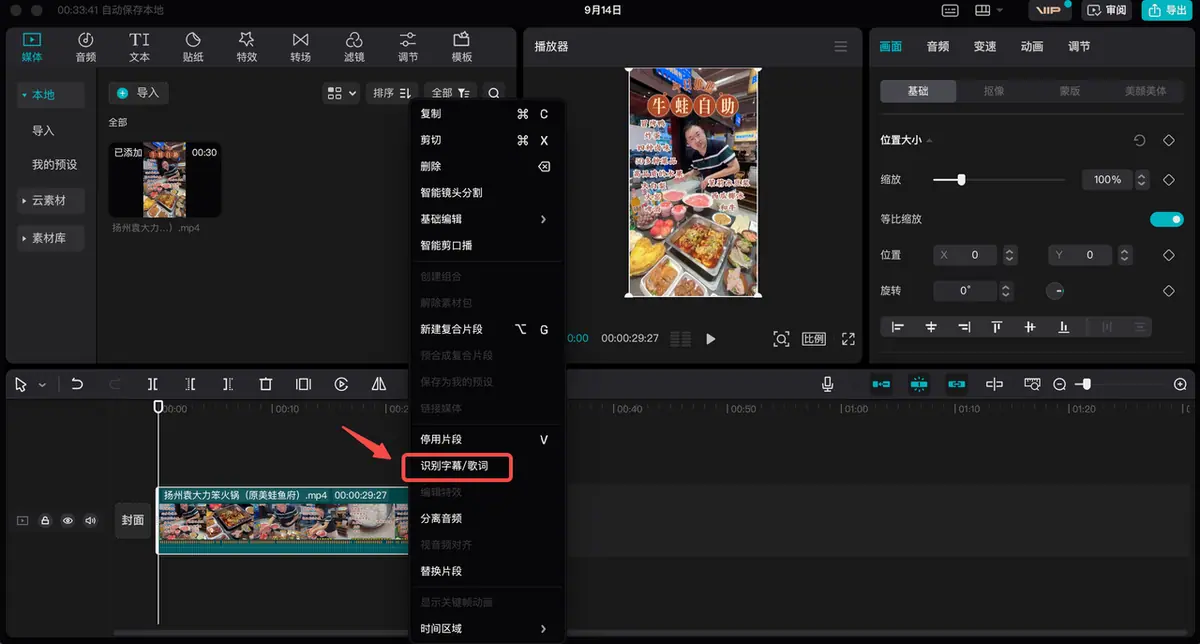Click the timeline zoom slider handle
The height and width of the screenshot is (644, 1200).
(x=1087, y=384)
